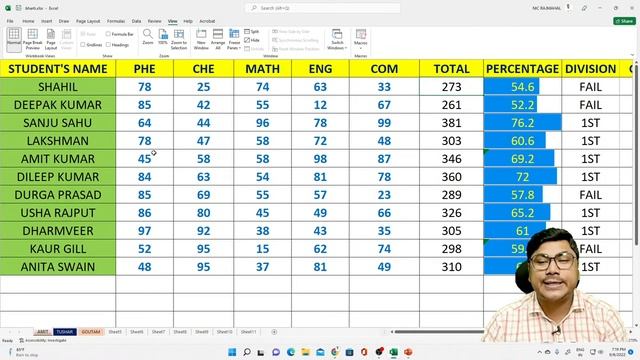Click Zoom to Selection
Image resolution: width=640 pixels, height=360 pixels.
point(179,39)
